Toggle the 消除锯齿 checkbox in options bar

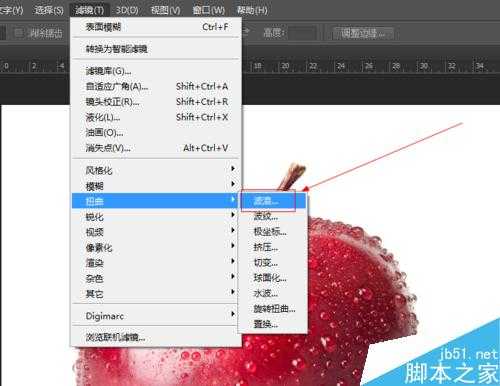19,33
